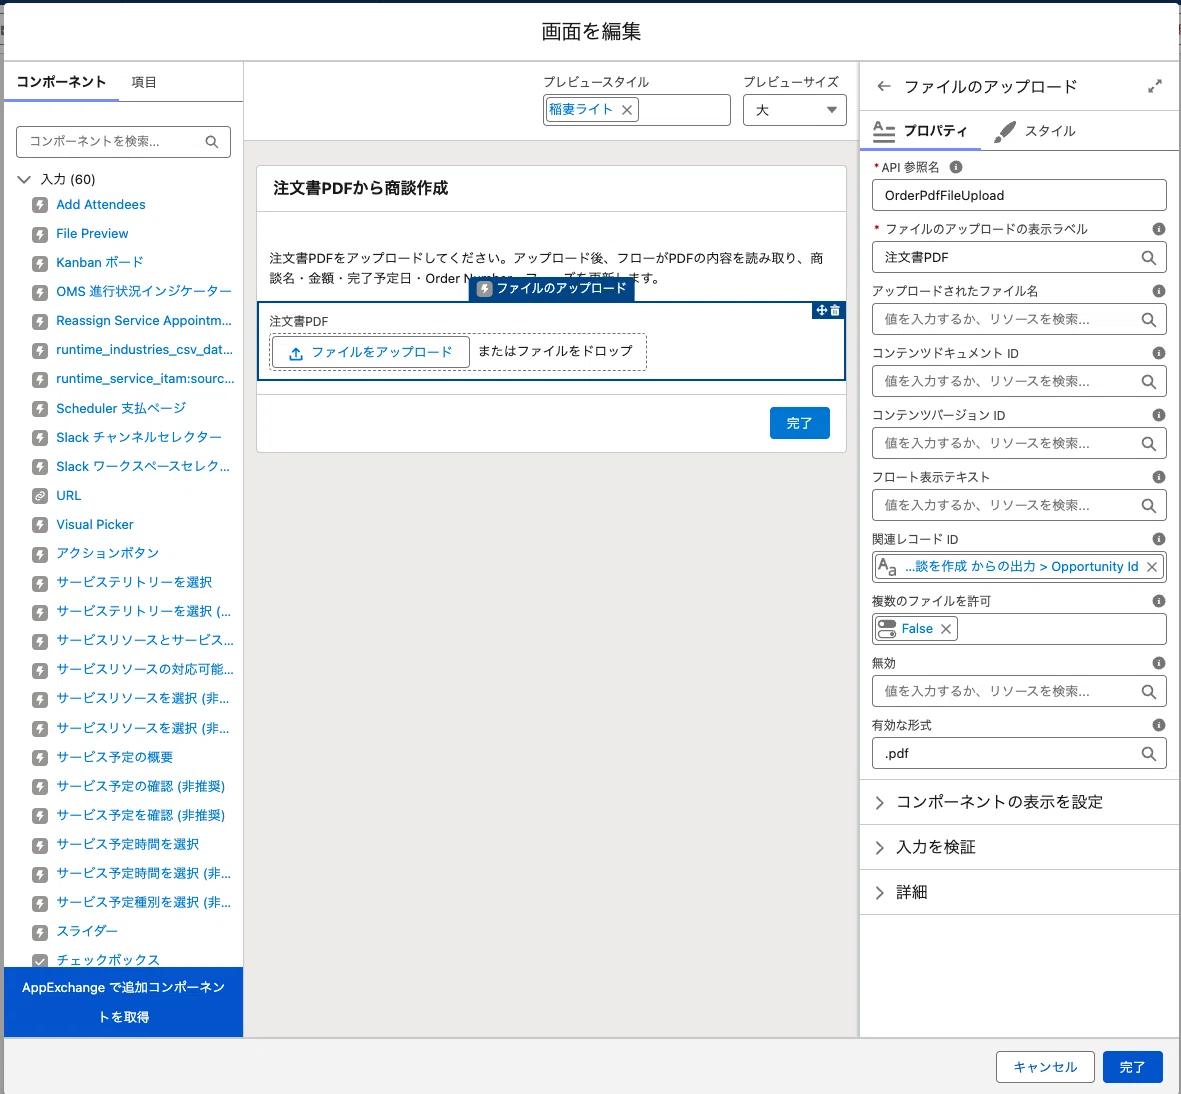Select the Scheduler 支払ページ component
Image resolution: width=1181 pixels, height=1094 pixels.
[x=121, y=408]
